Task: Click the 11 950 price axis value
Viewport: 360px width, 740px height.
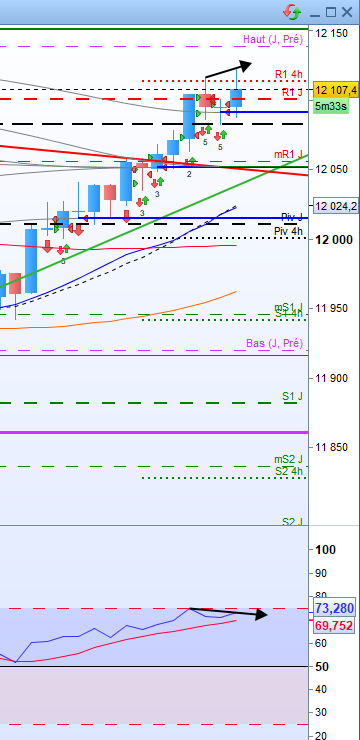Action: [x=331, y=309]
